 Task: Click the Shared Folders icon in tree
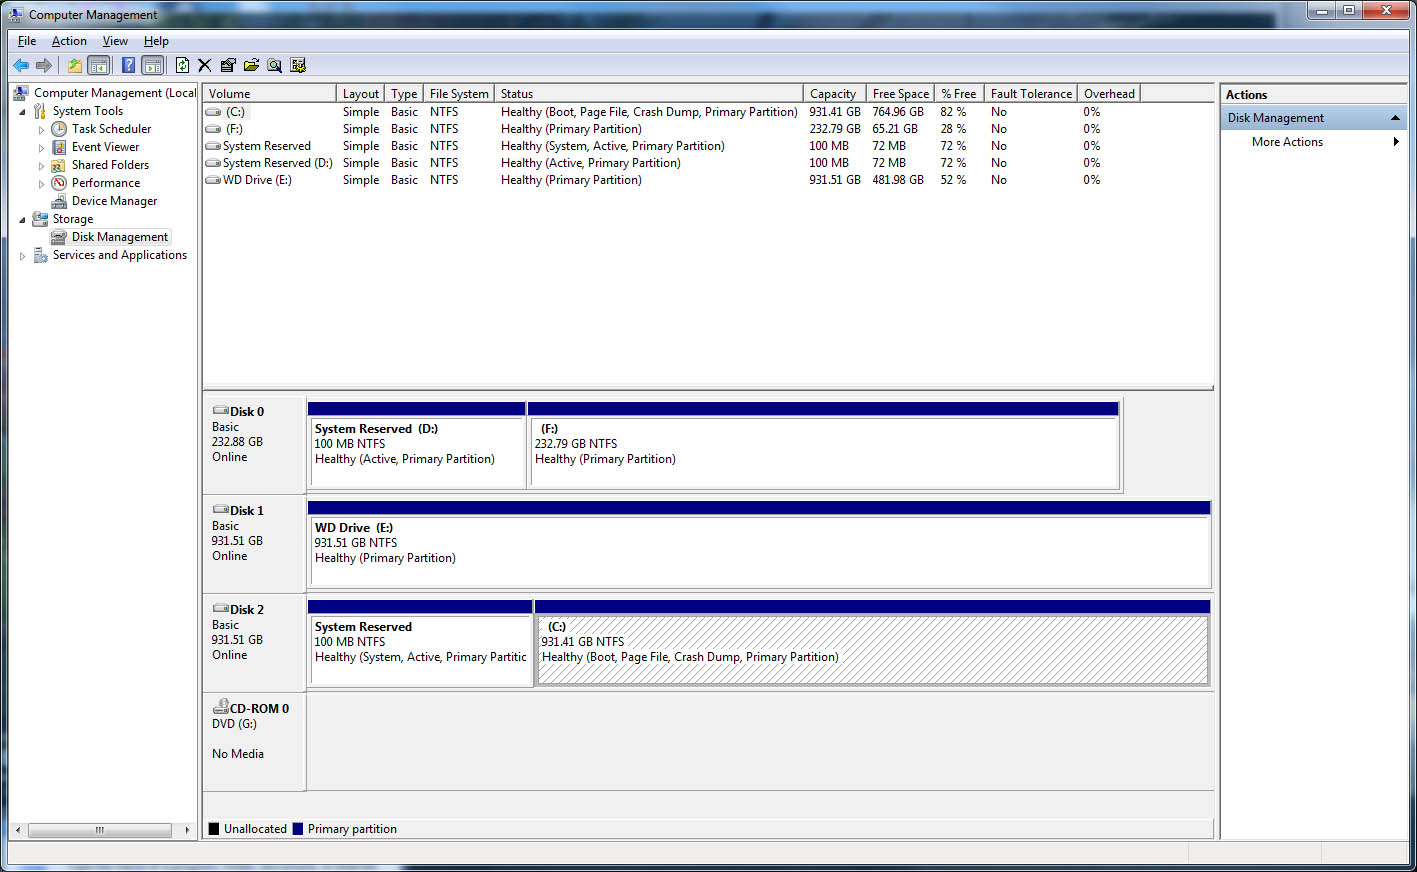click(59, 165)
